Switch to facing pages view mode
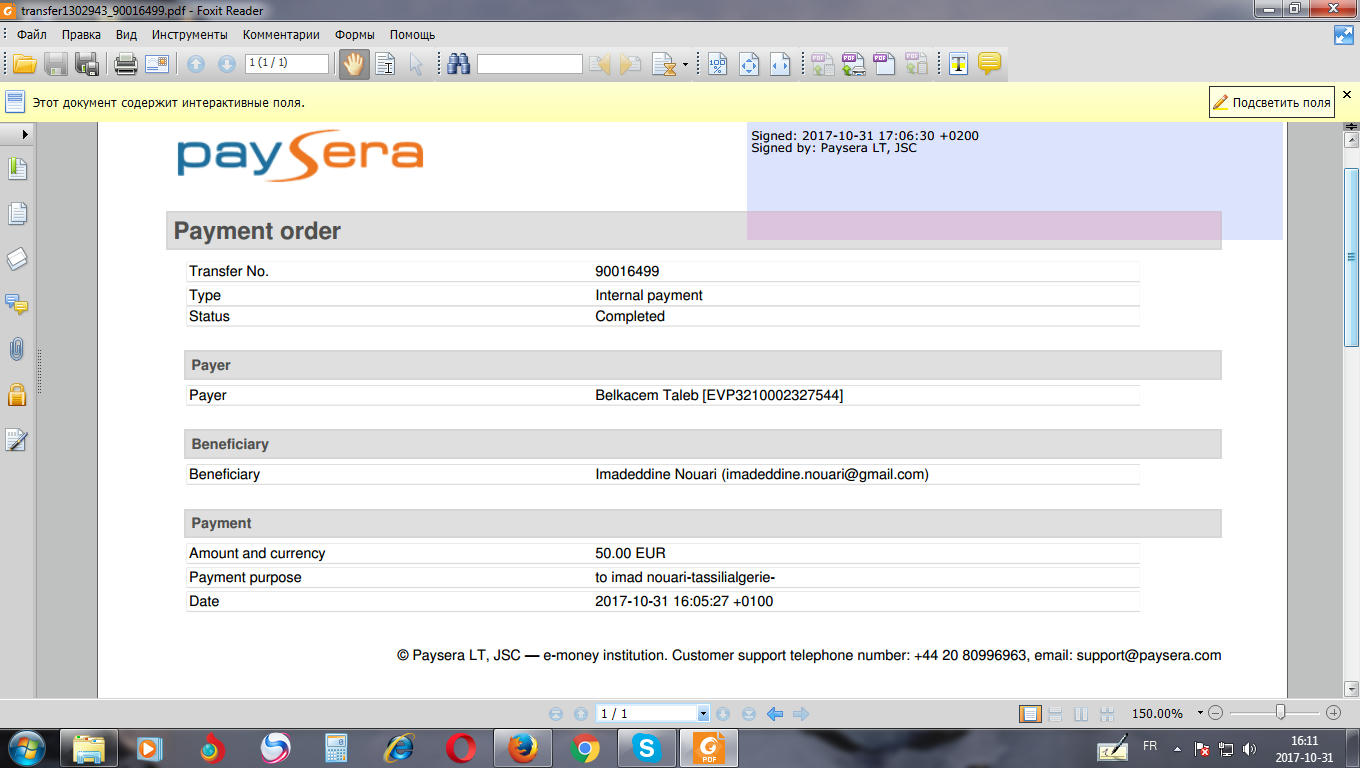 [1080, 714]
